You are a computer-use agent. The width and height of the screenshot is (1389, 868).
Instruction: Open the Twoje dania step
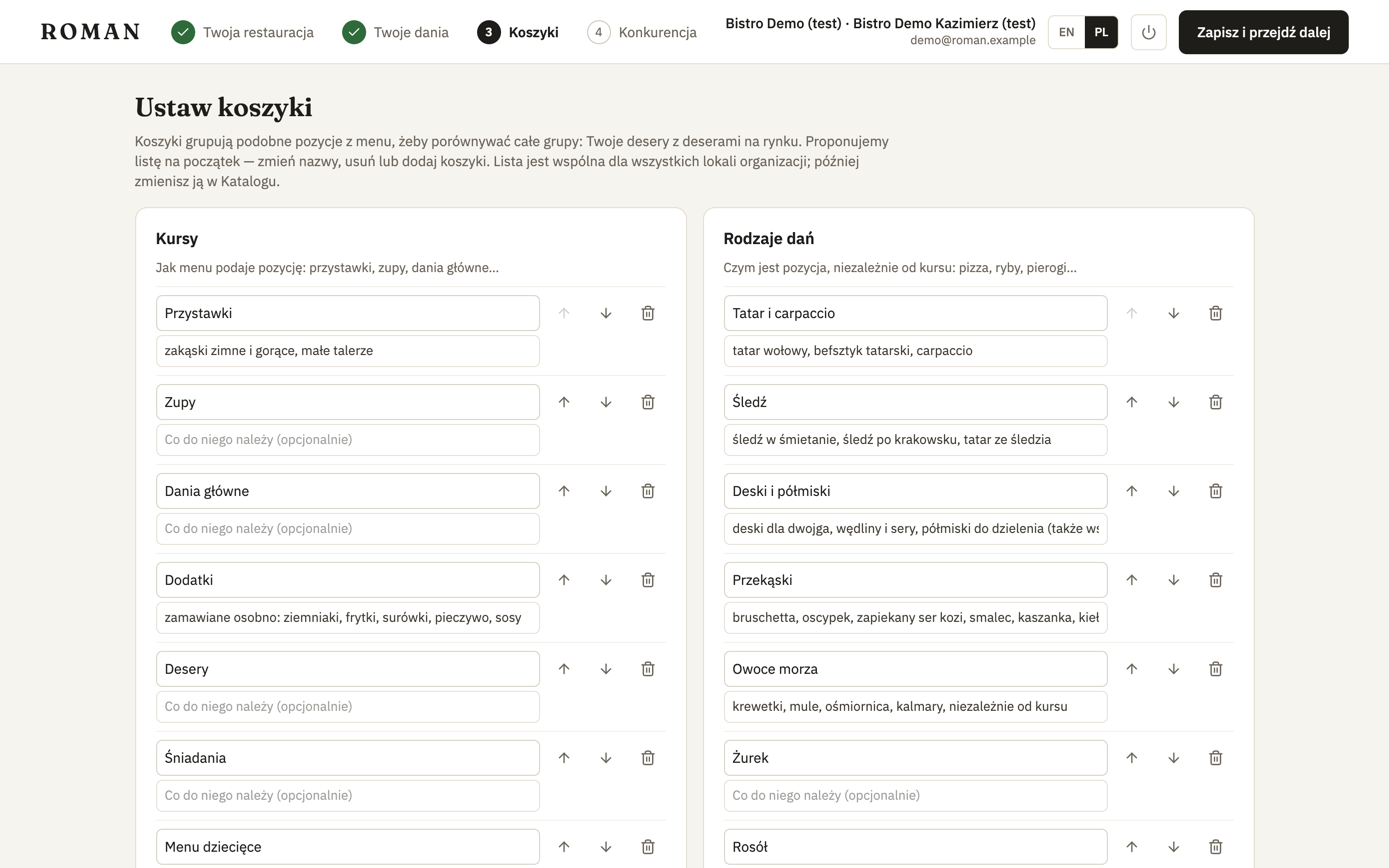(x=395, y=32)
